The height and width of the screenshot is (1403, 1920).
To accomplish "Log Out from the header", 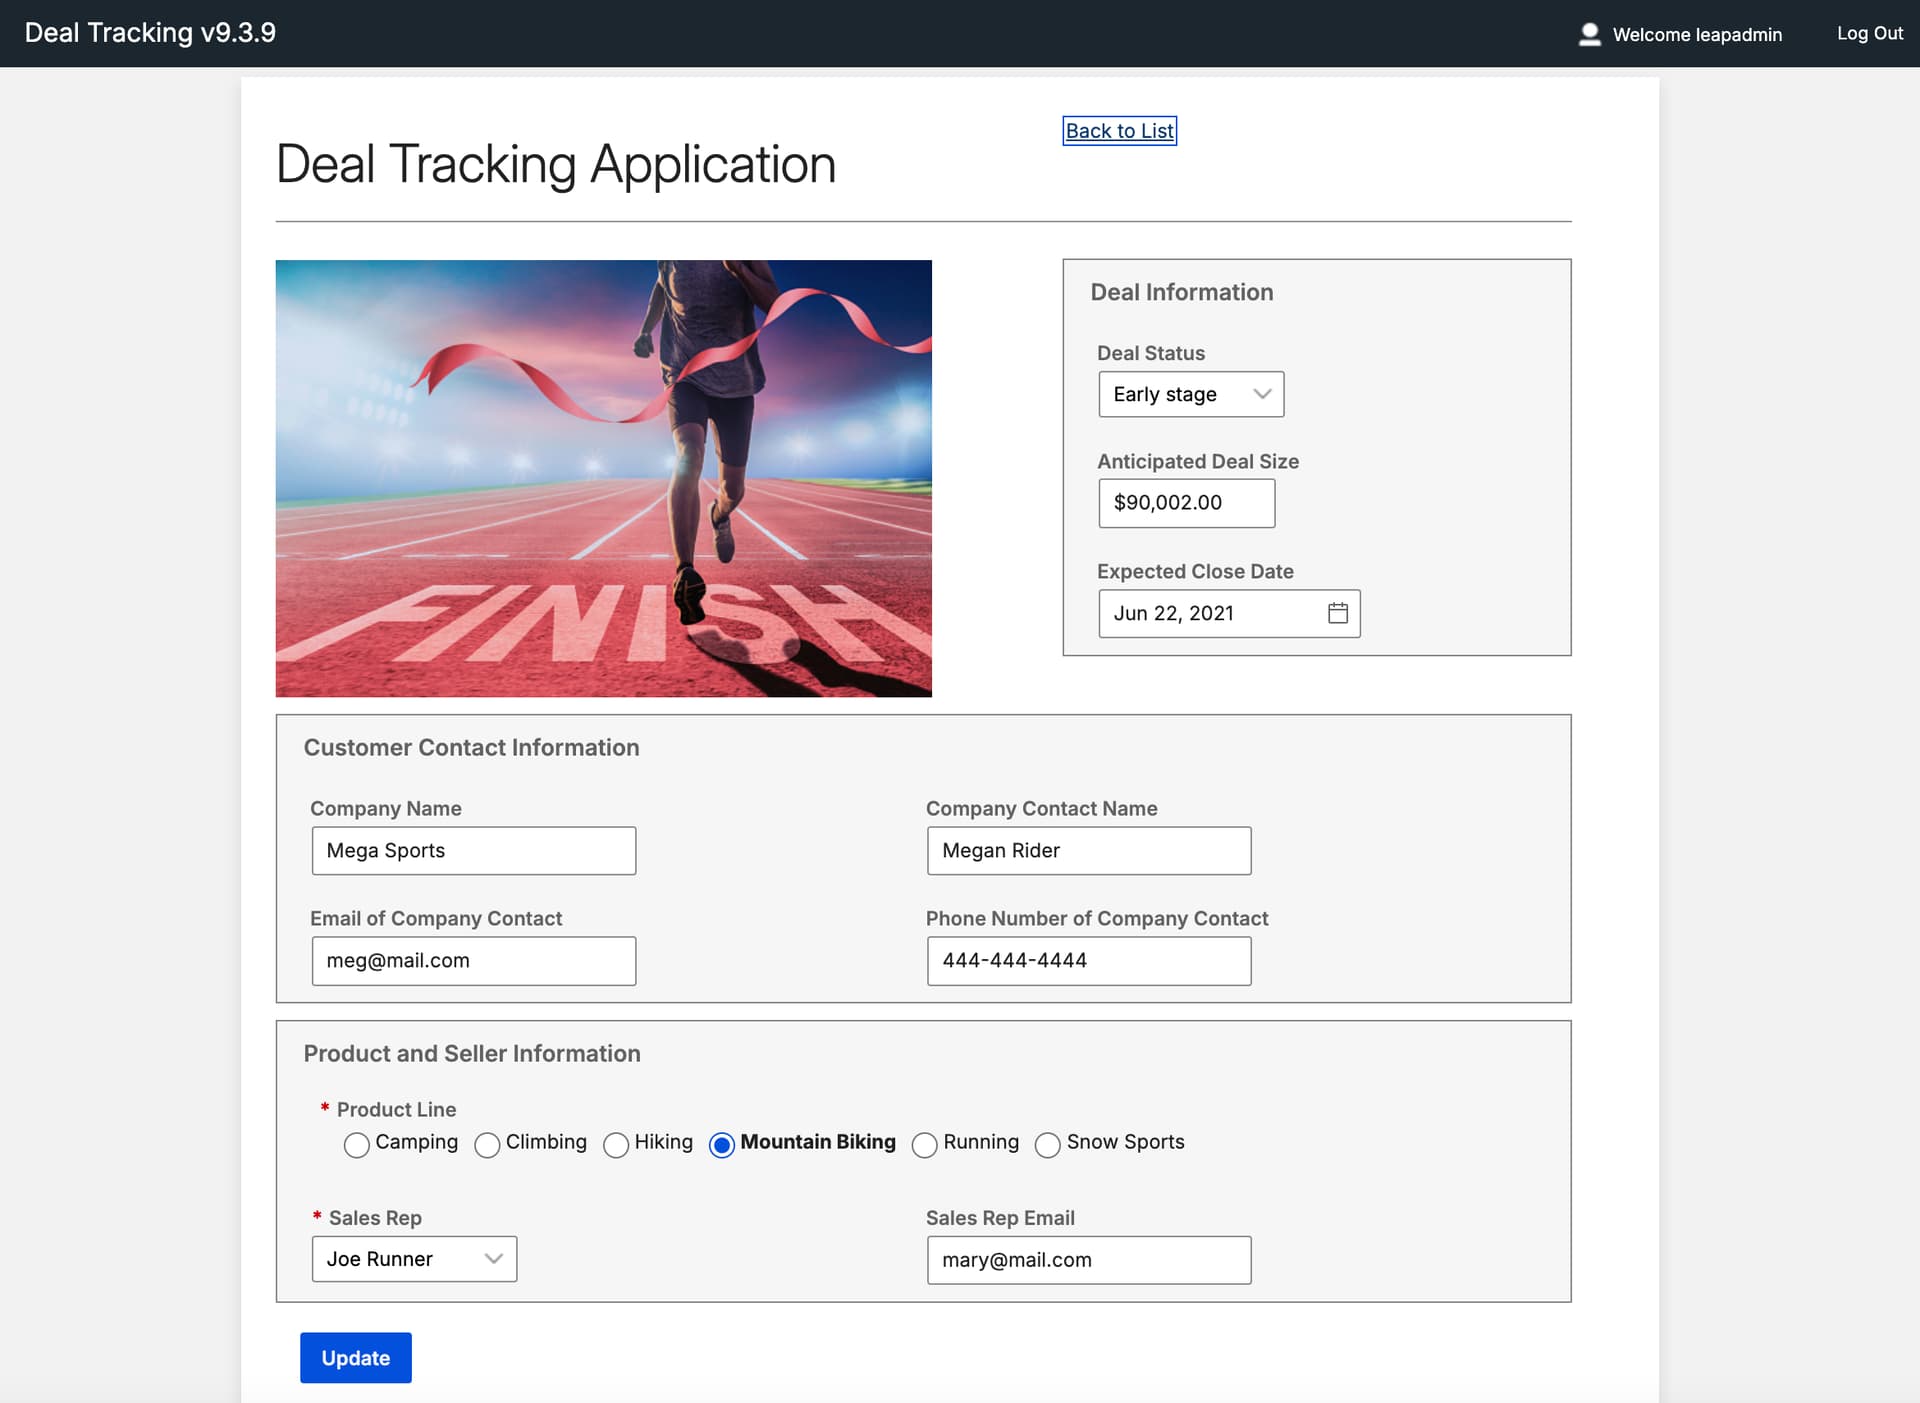I will [x=1869, y=33].
